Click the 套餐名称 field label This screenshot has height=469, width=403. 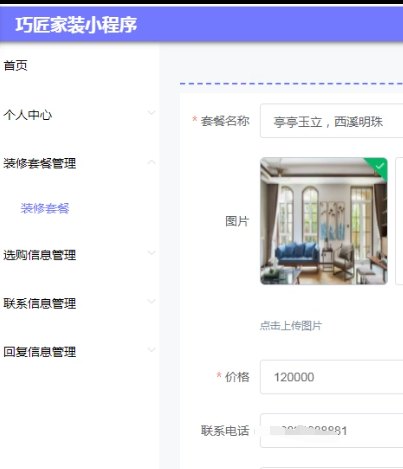pos(225,121)
